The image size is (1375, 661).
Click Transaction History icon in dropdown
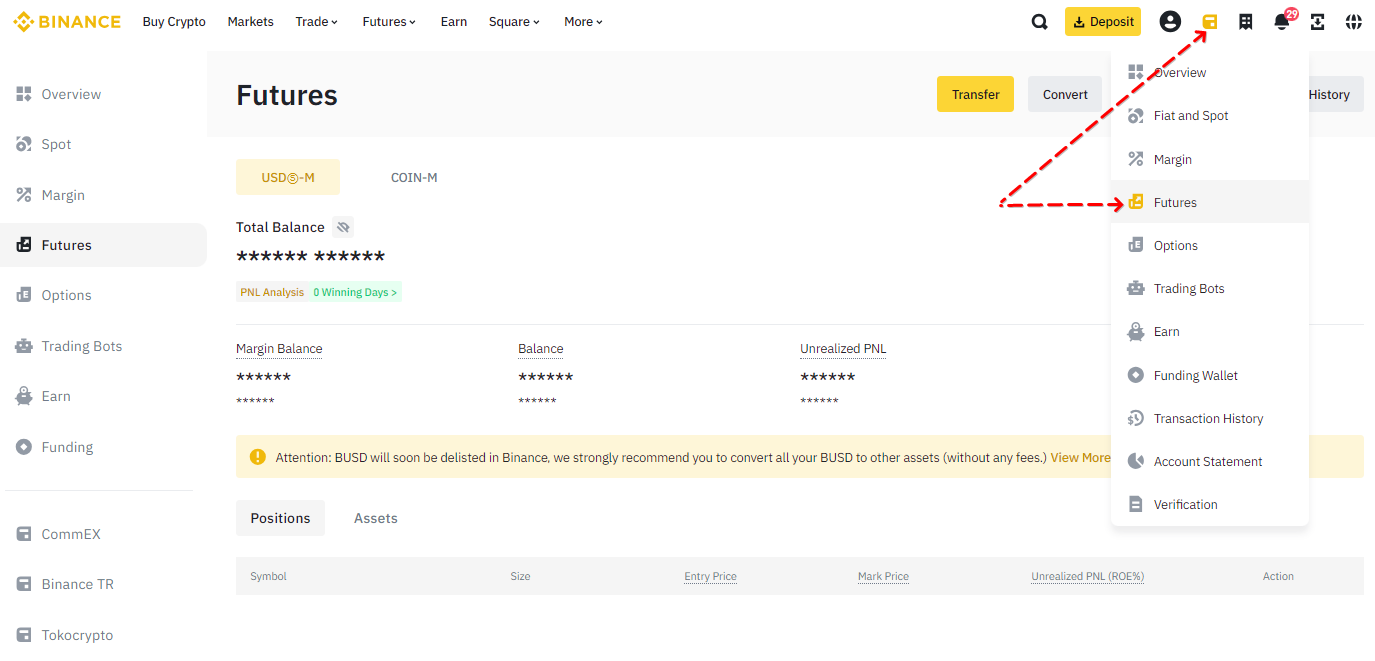1135,418
